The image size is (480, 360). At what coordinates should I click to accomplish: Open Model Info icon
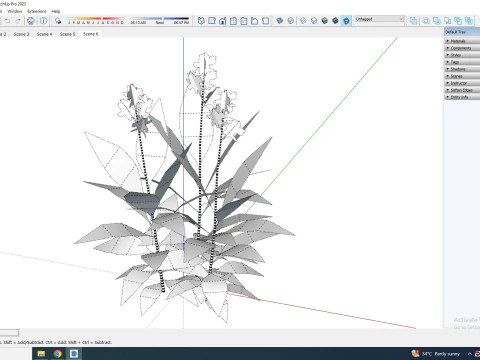(x=43, y=21)
